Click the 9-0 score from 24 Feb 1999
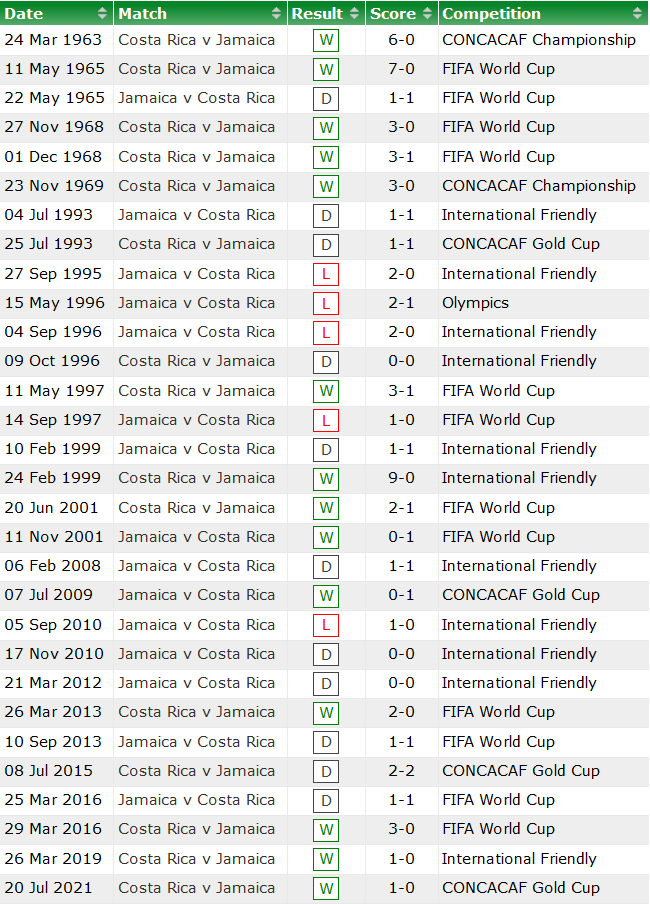Screen dimensions: 650x904 click(401, 478)
